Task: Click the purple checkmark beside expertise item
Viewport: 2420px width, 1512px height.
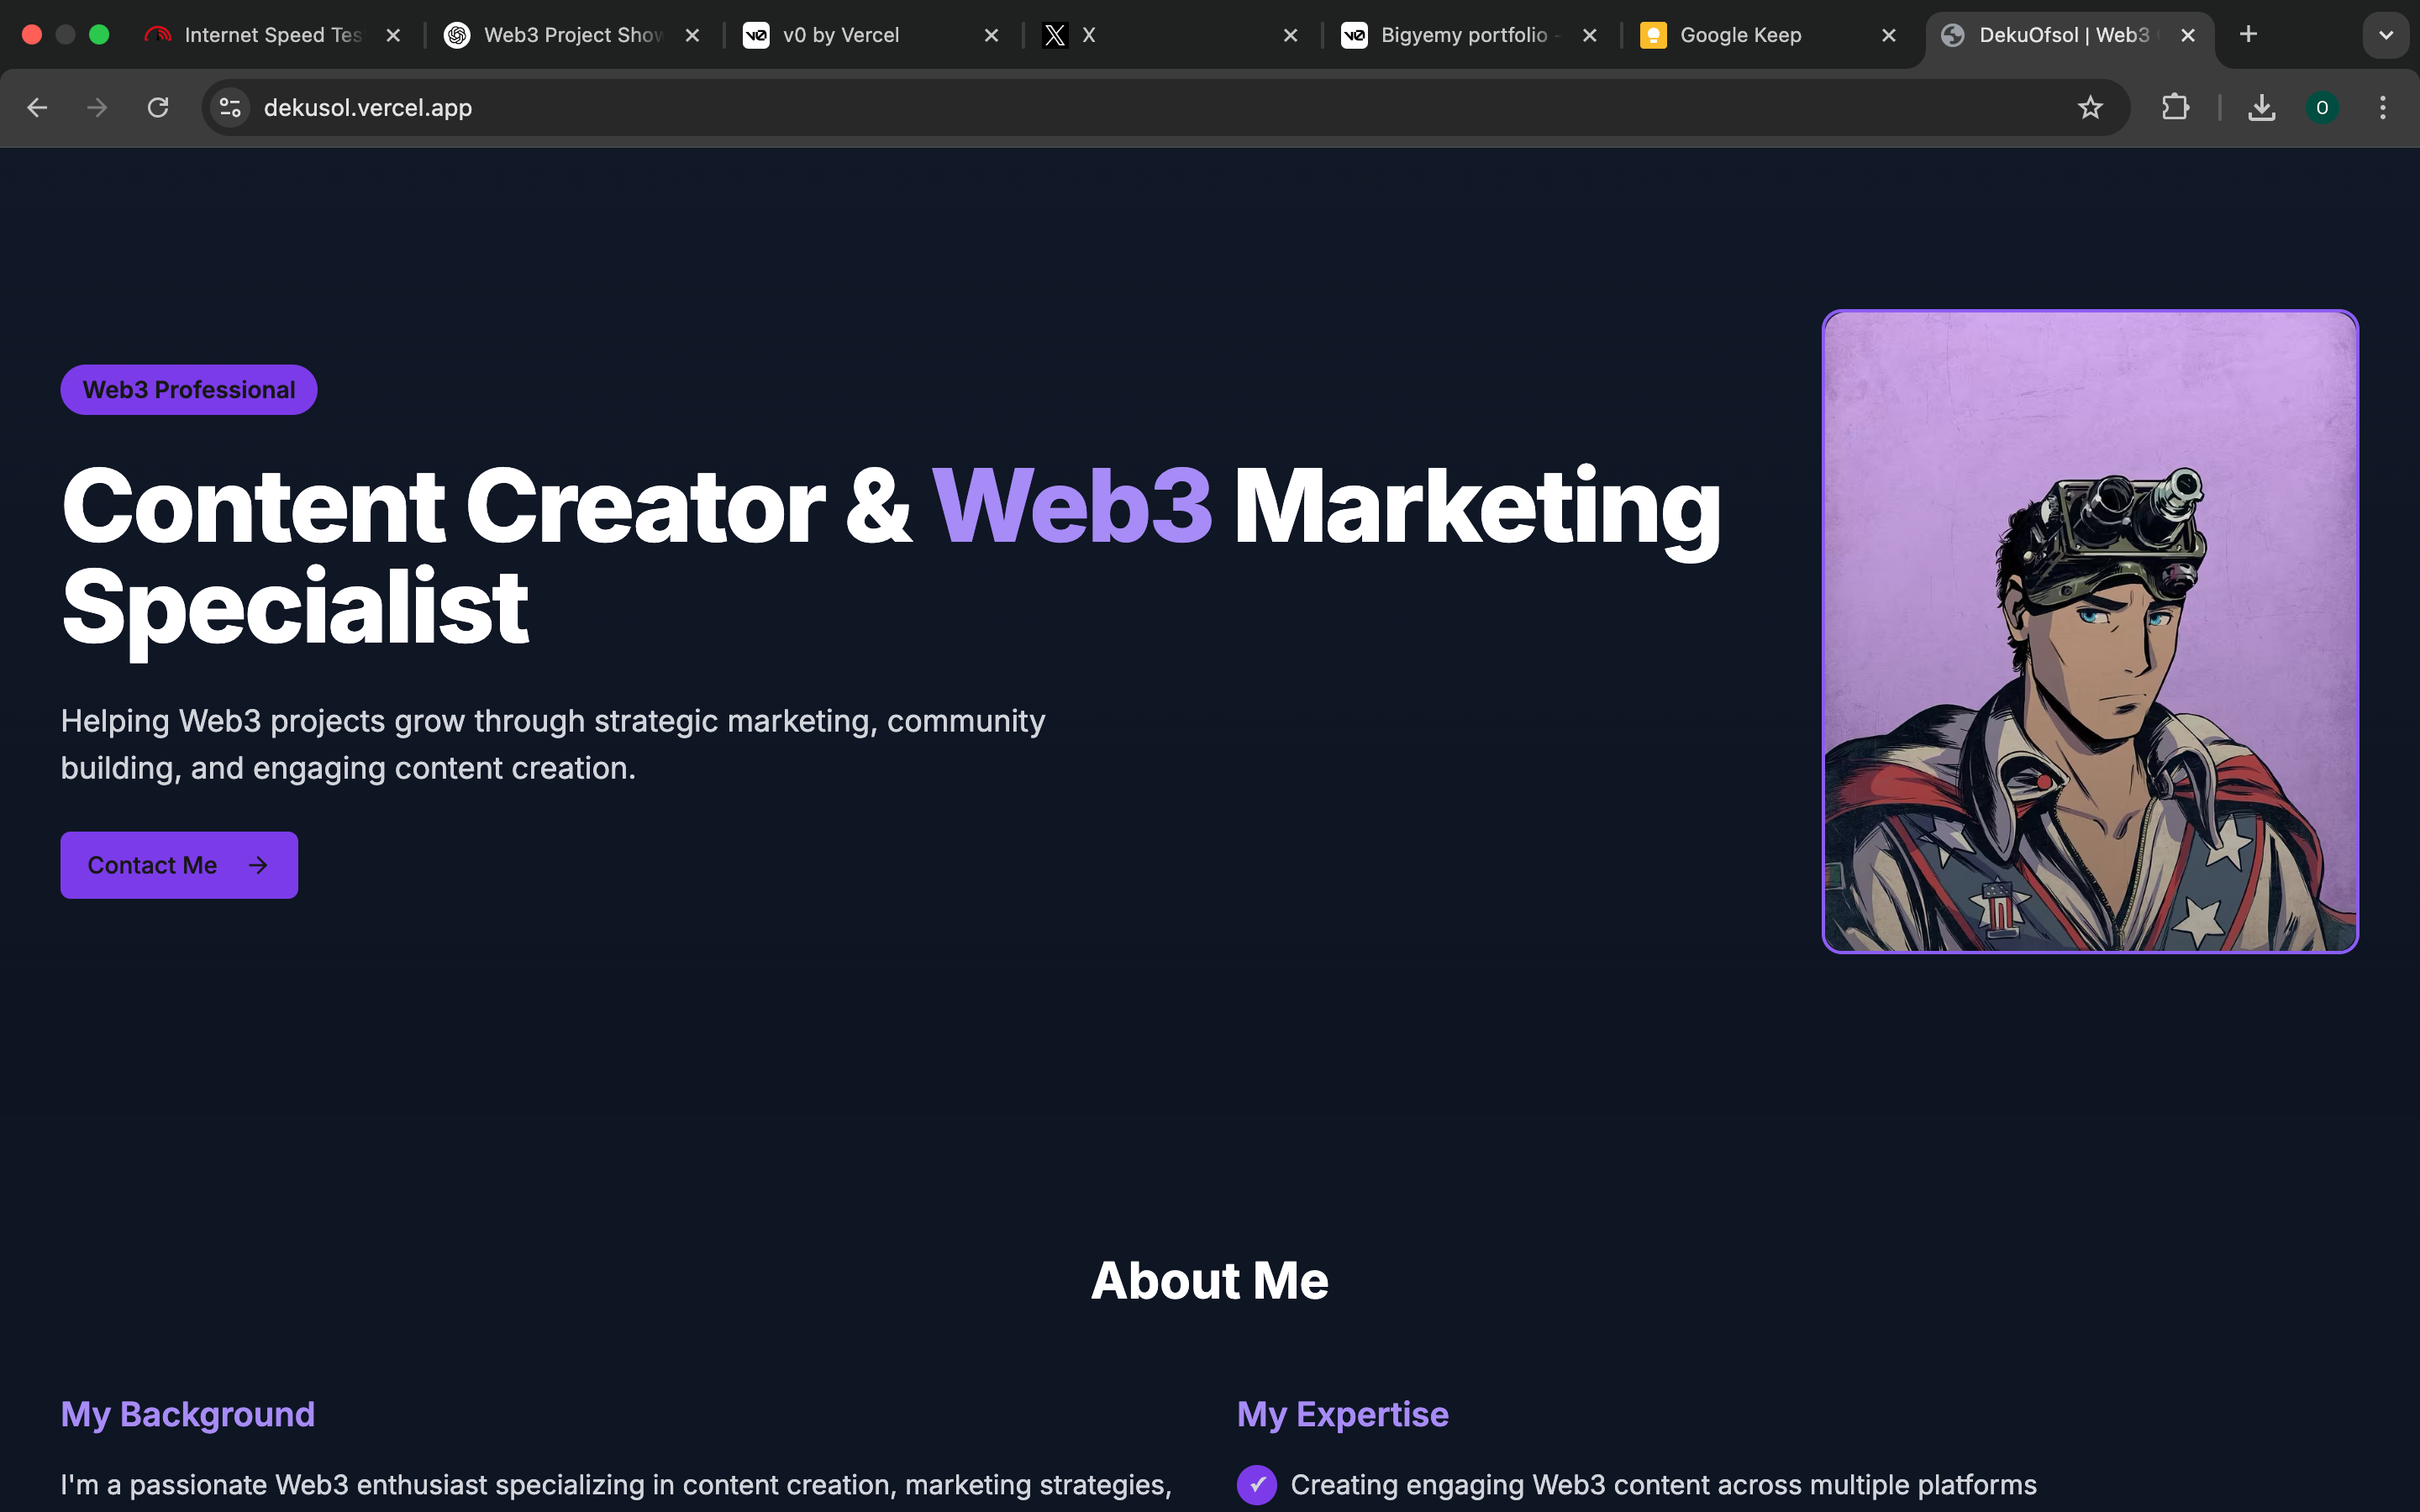Action: point(1256,1484)
